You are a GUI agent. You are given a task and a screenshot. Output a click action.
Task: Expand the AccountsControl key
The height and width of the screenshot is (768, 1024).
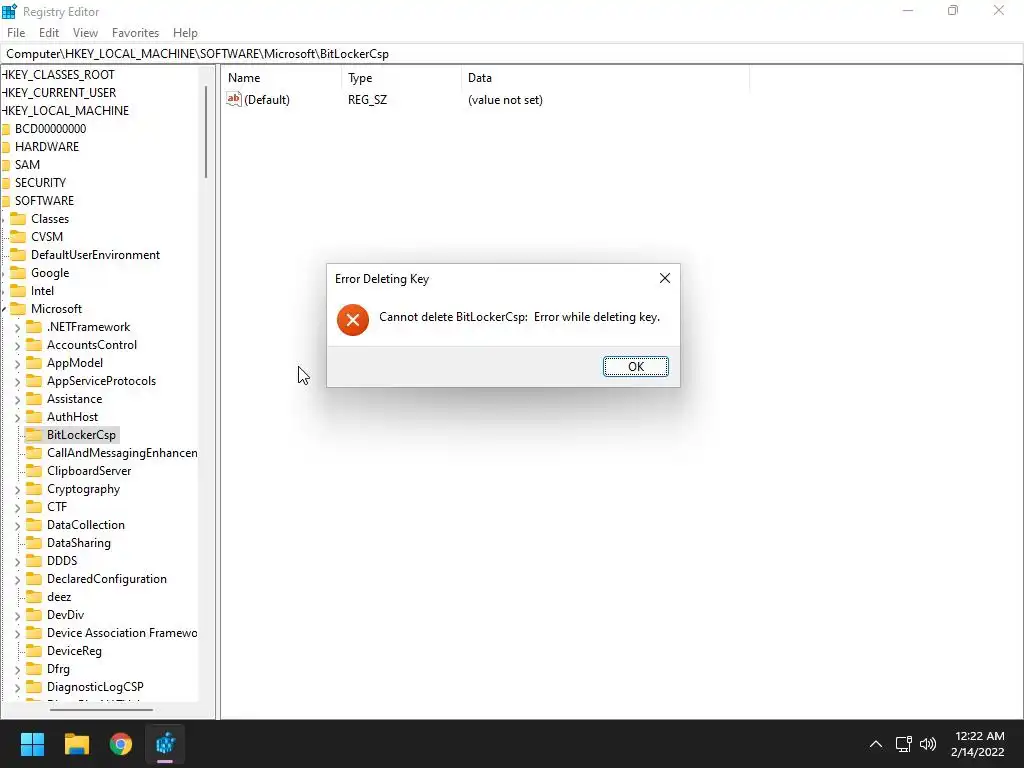click(18, 345)
